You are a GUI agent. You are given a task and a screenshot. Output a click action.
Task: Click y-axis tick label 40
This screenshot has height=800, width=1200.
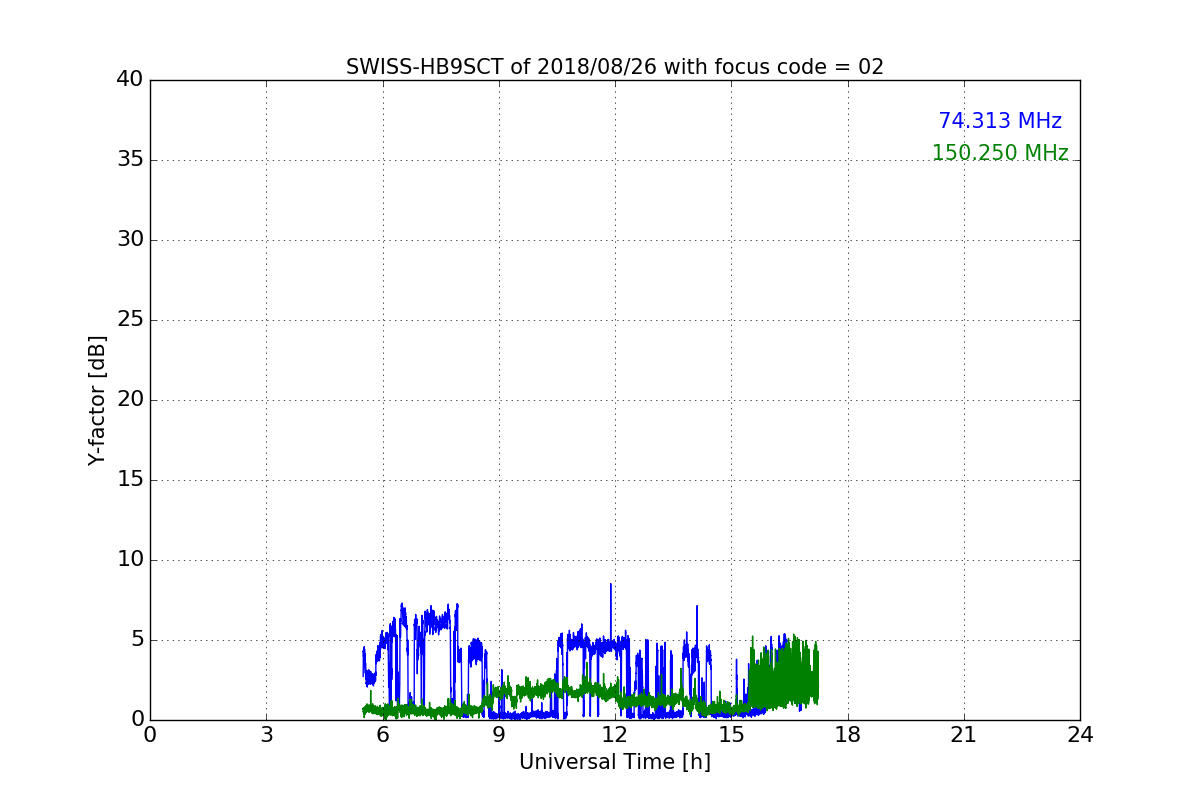[x=130, y=80]
